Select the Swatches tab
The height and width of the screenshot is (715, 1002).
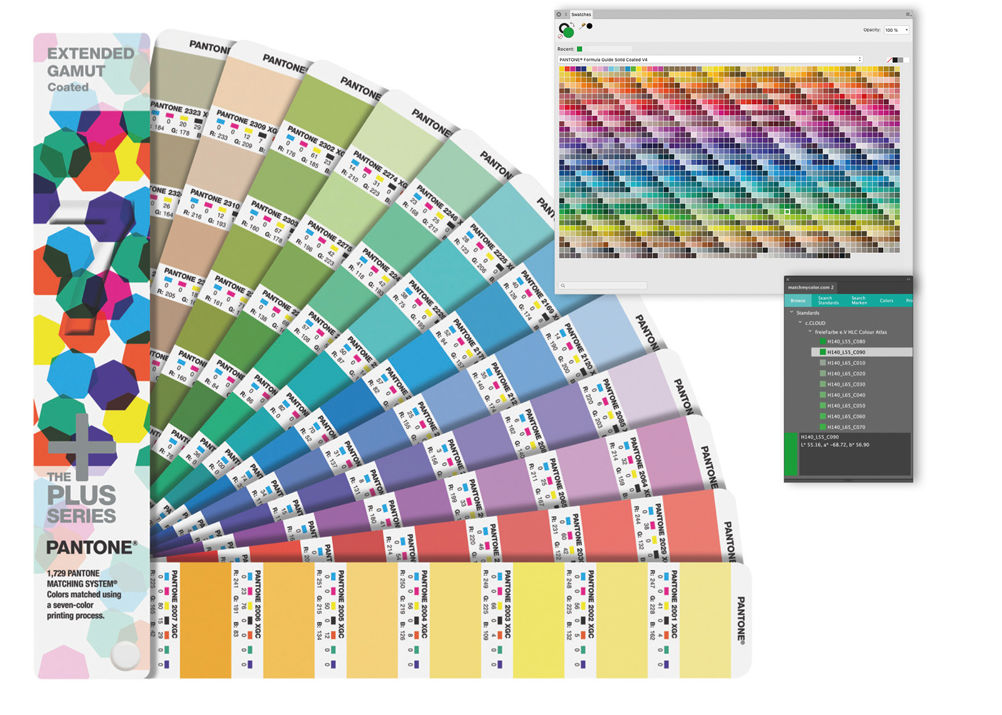pos(581,15)
